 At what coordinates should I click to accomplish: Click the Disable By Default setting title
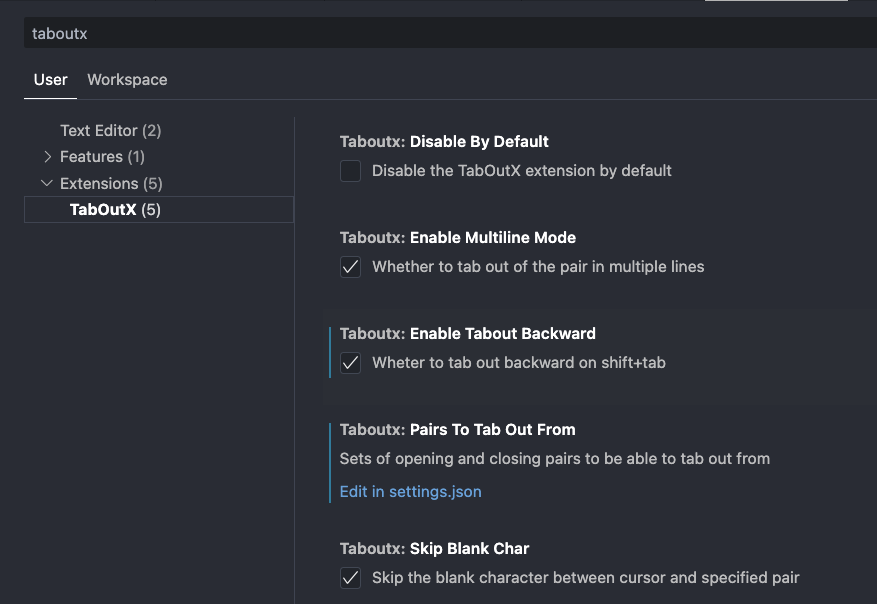(x=444, y=142)
